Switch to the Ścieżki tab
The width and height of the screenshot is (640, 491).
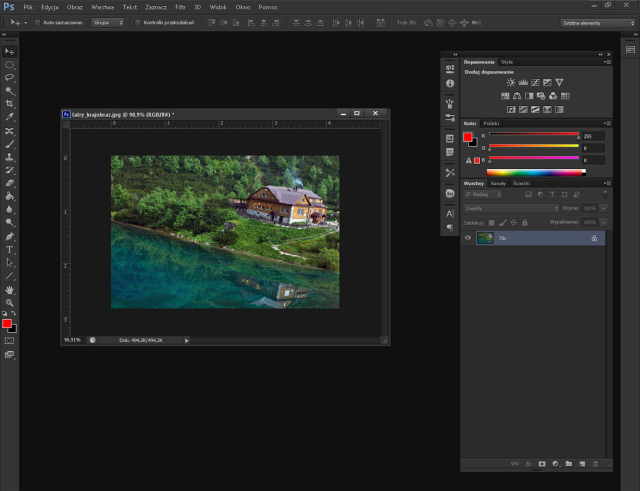point(522,183)
